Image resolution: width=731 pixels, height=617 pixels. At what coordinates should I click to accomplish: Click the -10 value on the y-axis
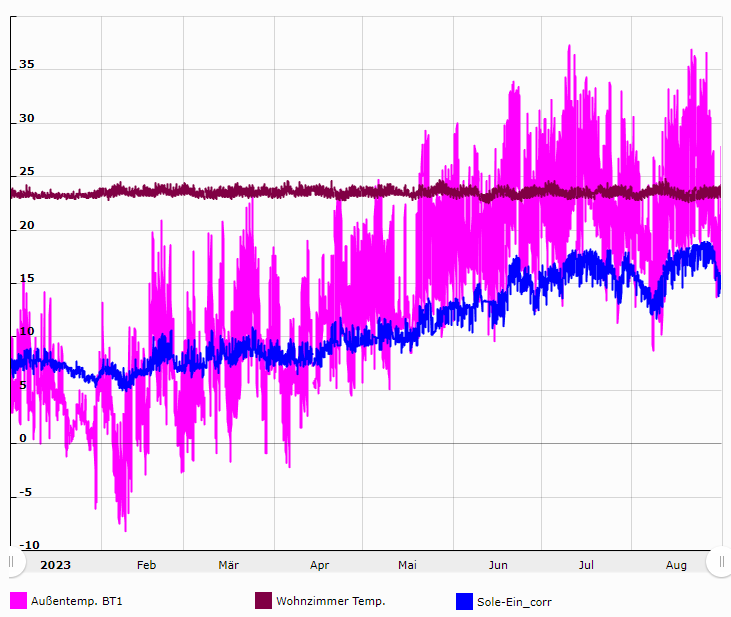[29, 545]
